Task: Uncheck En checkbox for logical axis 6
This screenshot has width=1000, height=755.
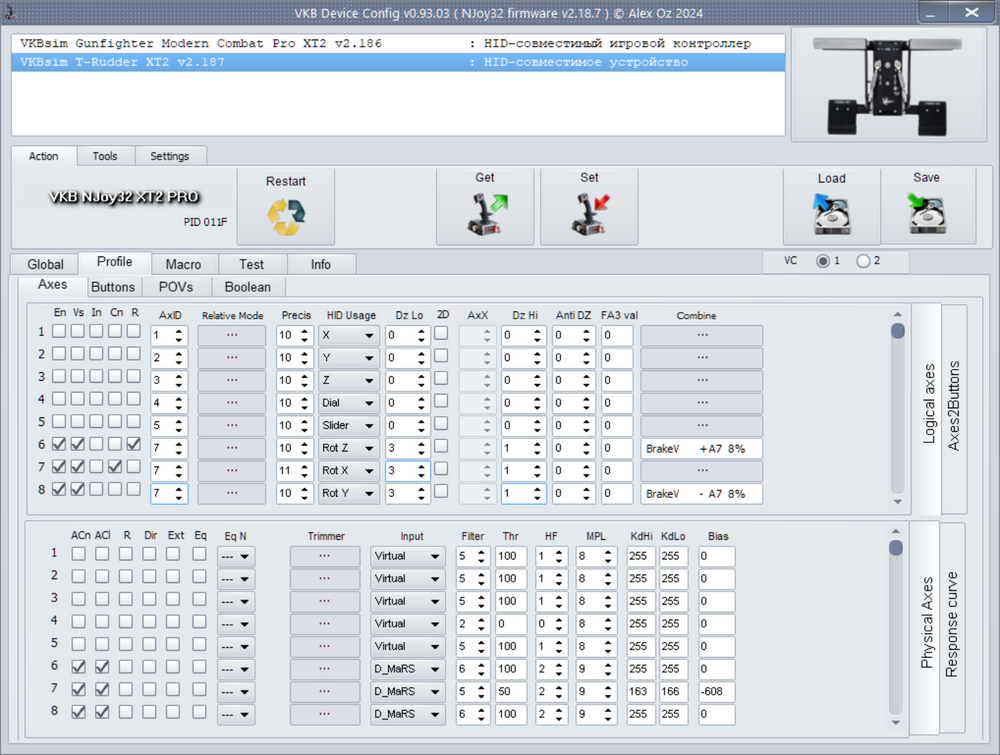Action: pyautogui.click(x=59, y=444)
